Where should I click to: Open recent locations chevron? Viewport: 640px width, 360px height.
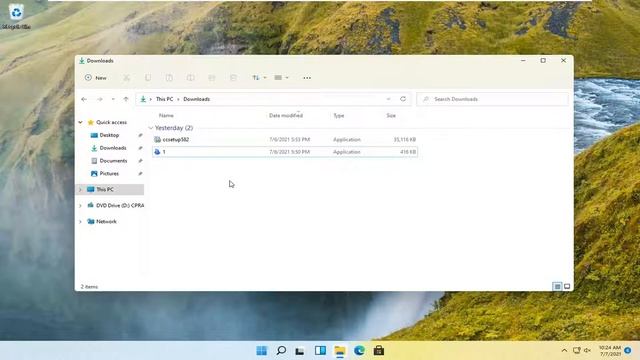(x=113, y=99)
